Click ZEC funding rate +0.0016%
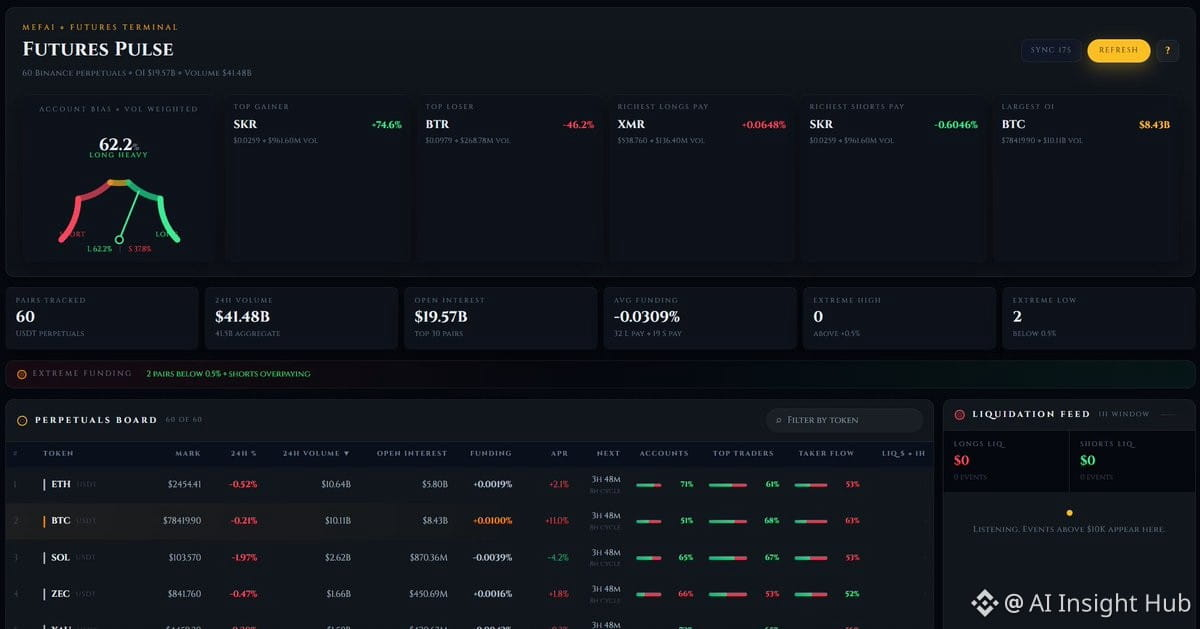1200x629 pixels. 491,594
